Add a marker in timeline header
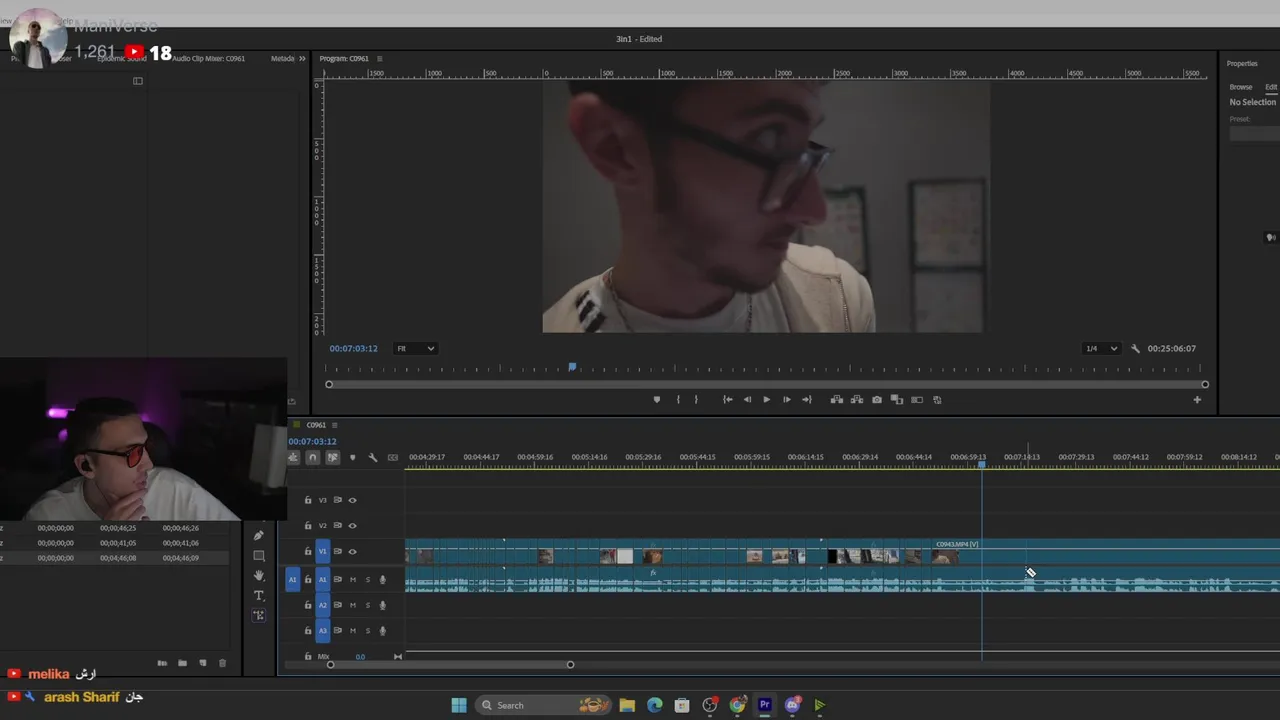 click(352, 458)
